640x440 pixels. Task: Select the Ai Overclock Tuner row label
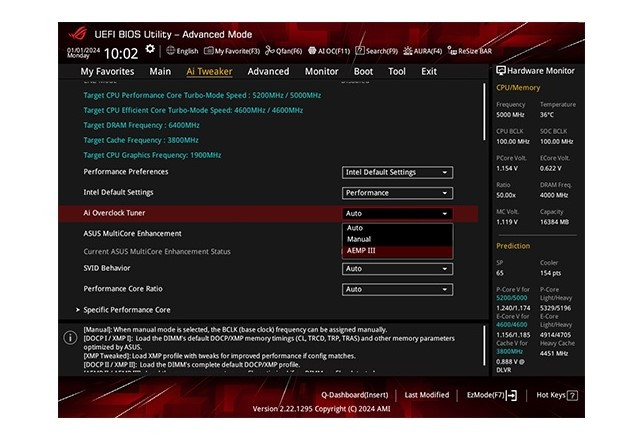click(114, 213)
